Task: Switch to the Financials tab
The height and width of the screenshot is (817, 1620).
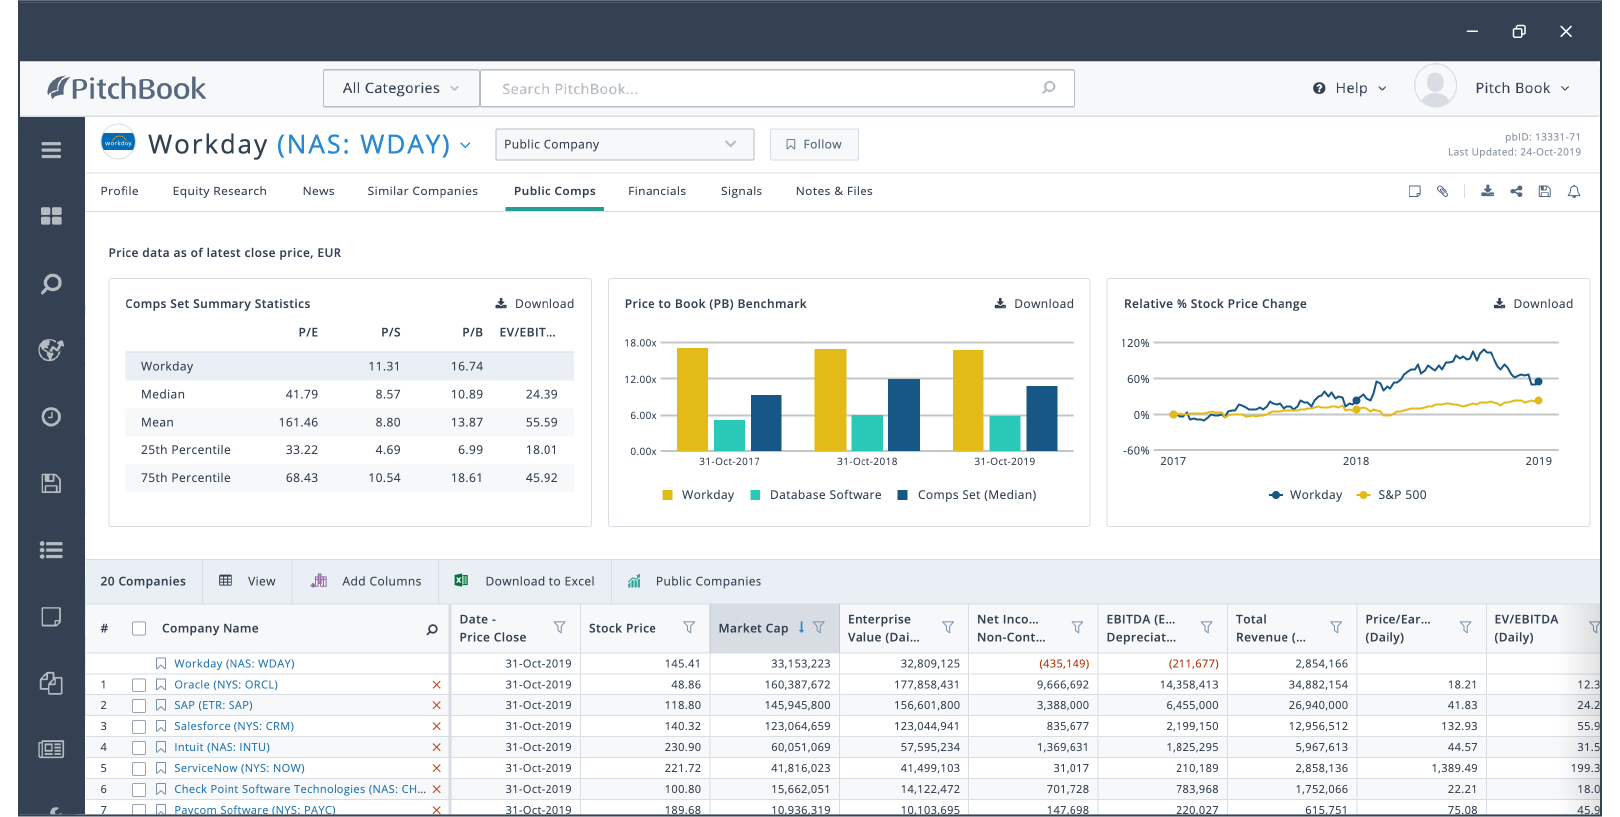Action: 657,191
